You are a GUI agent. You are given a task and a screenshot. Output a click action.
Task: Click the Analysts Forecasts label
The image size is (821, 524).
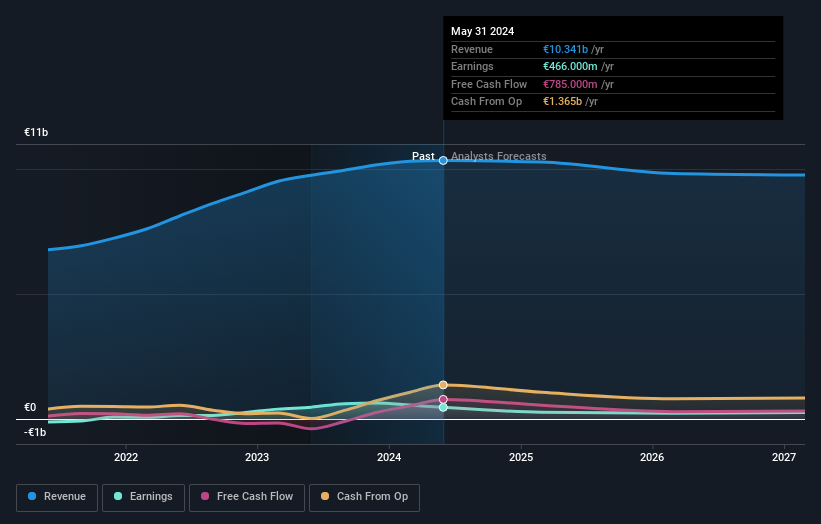tap(498, 156)
